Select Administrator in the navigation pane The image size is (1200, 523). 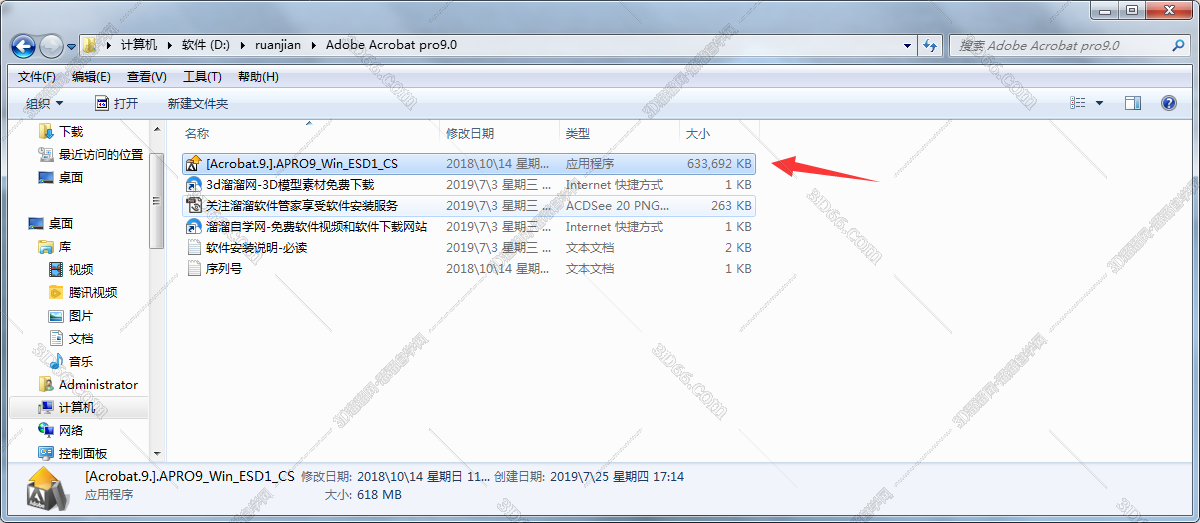98,384
